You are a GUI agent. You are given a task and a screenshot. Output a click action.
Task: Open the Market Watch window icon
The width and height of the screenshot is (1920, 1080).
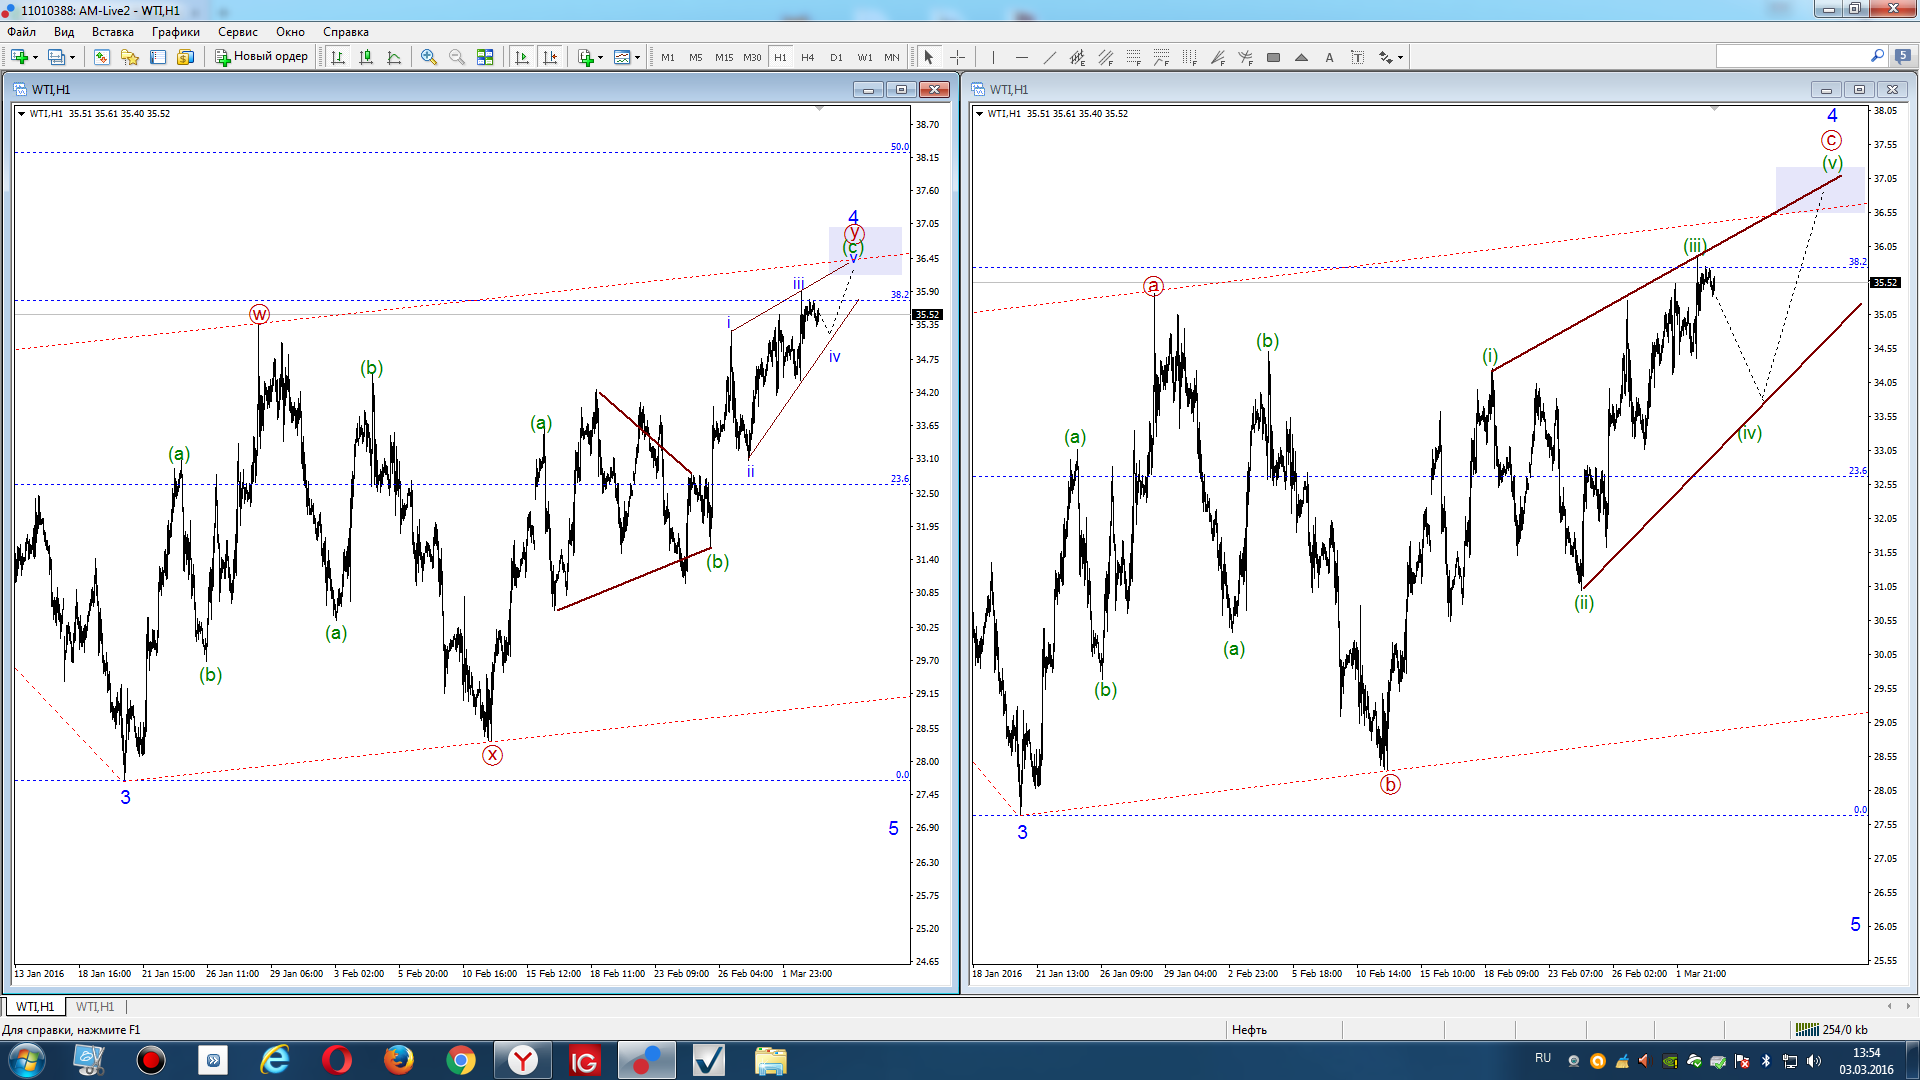pyautogui.click(x=102, y=57)
